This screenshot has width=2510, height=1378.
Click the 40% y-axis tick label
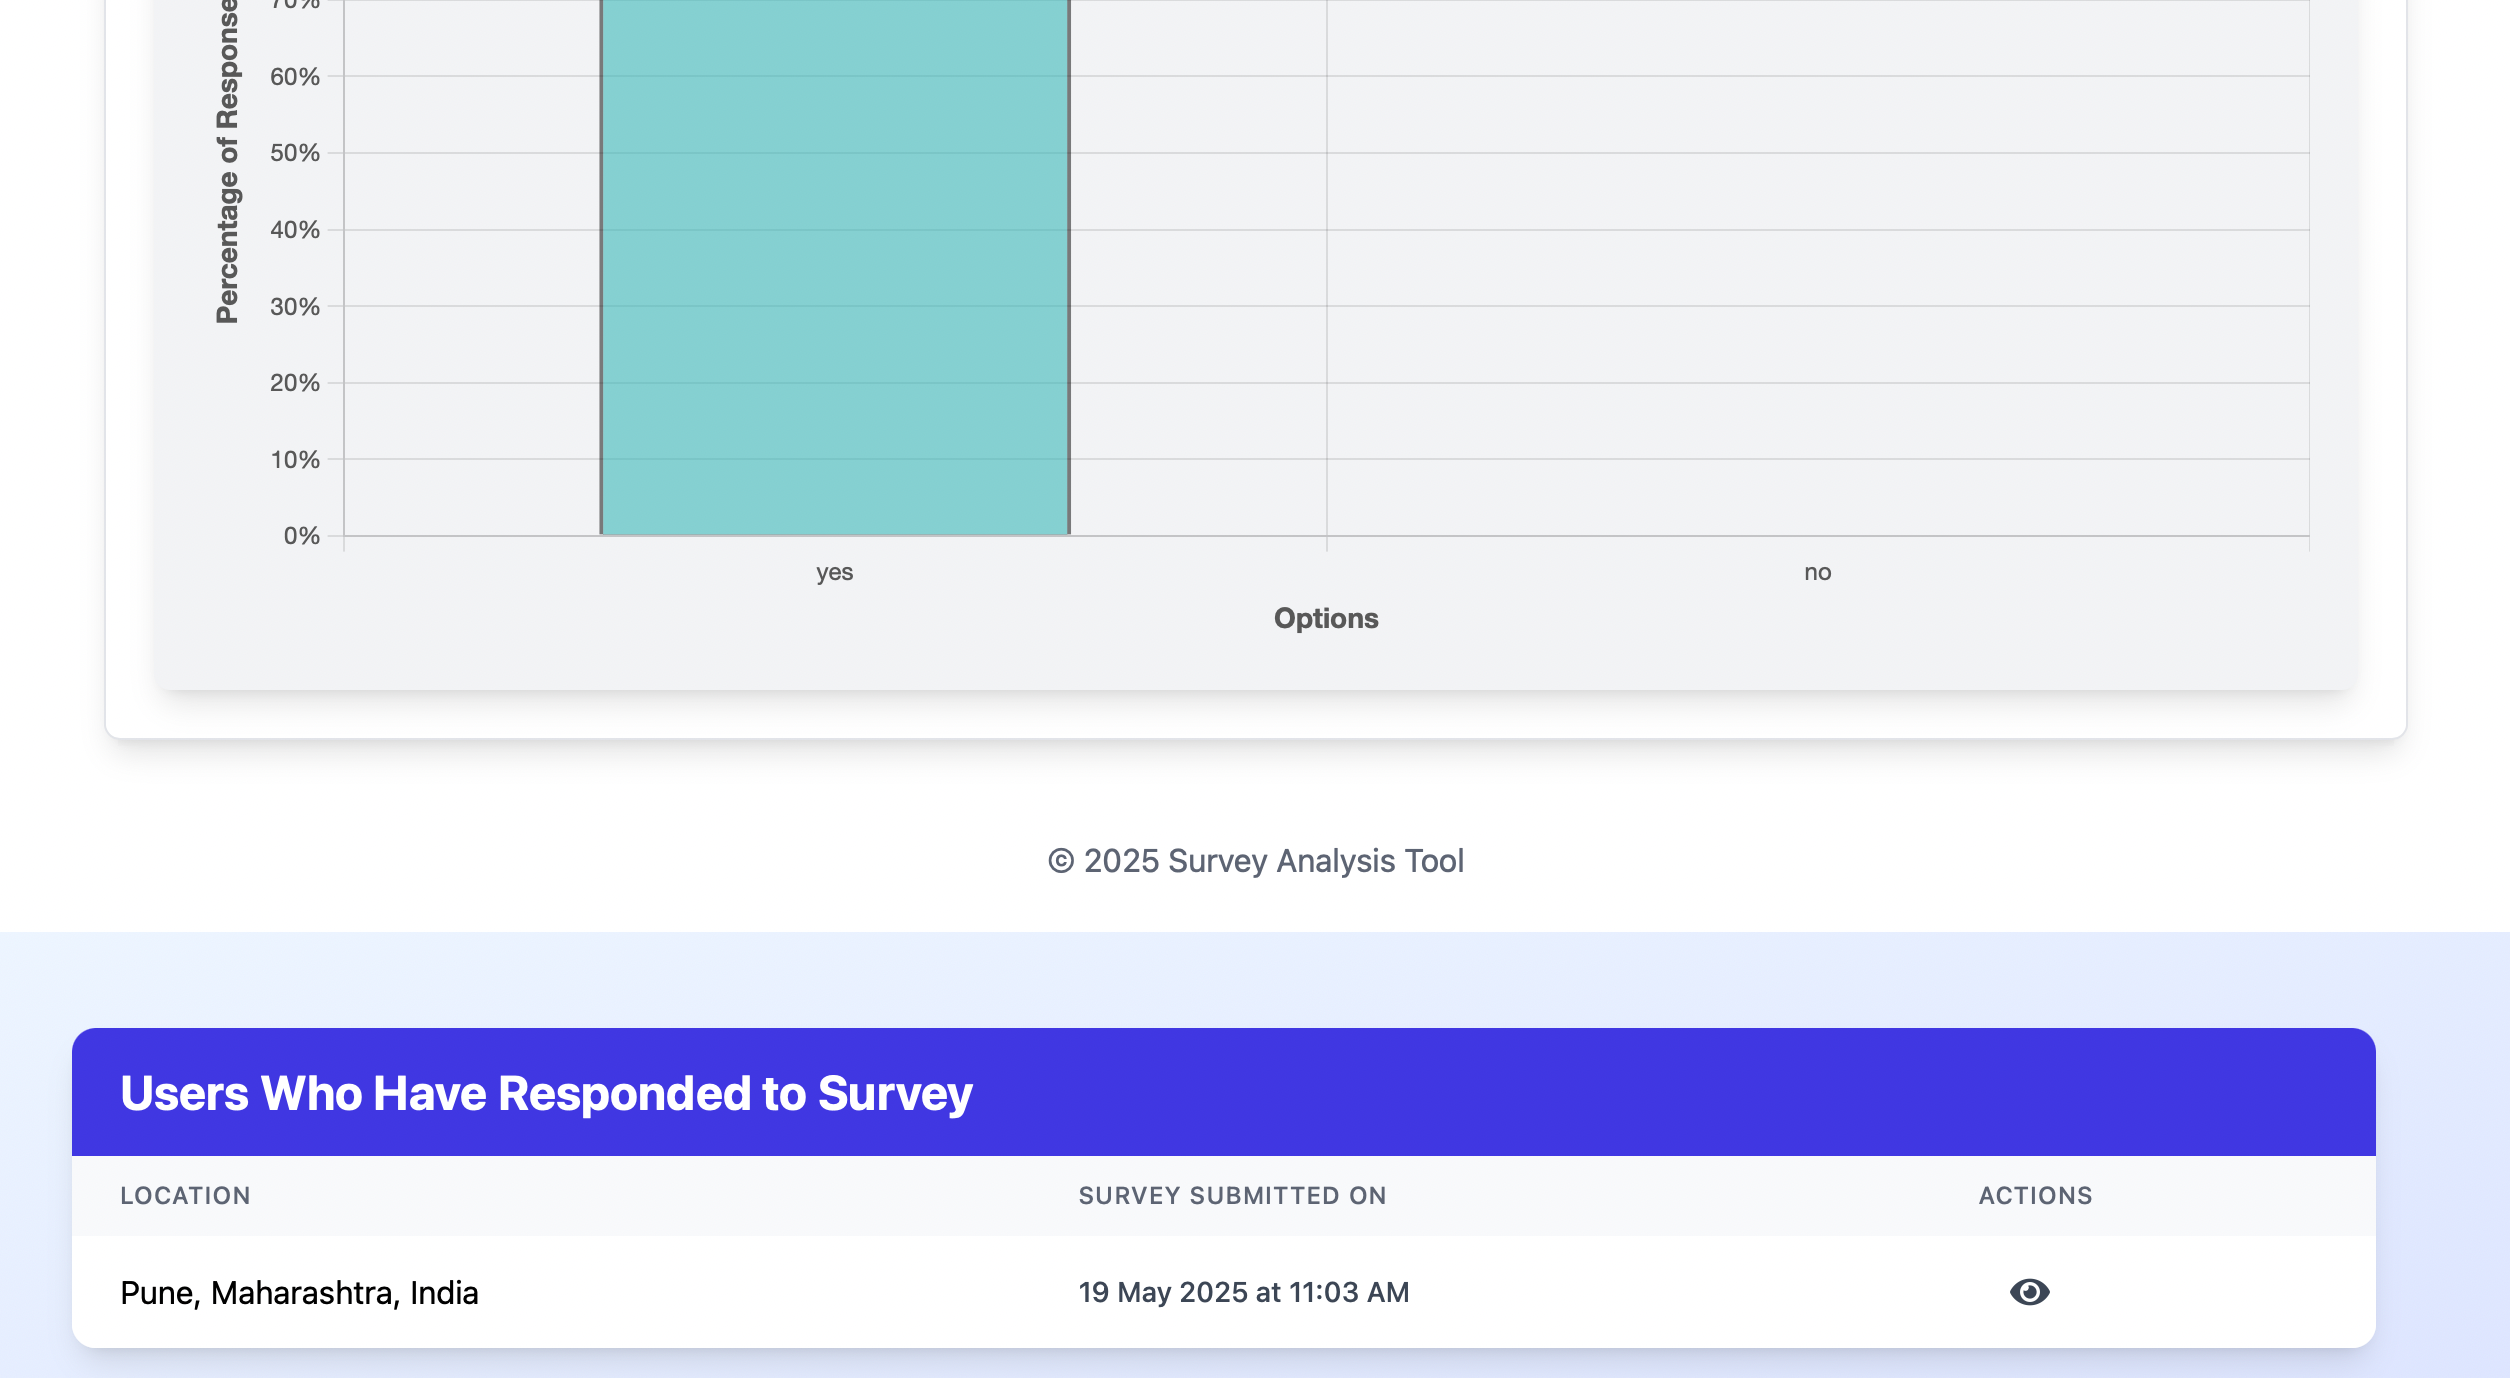295,230
